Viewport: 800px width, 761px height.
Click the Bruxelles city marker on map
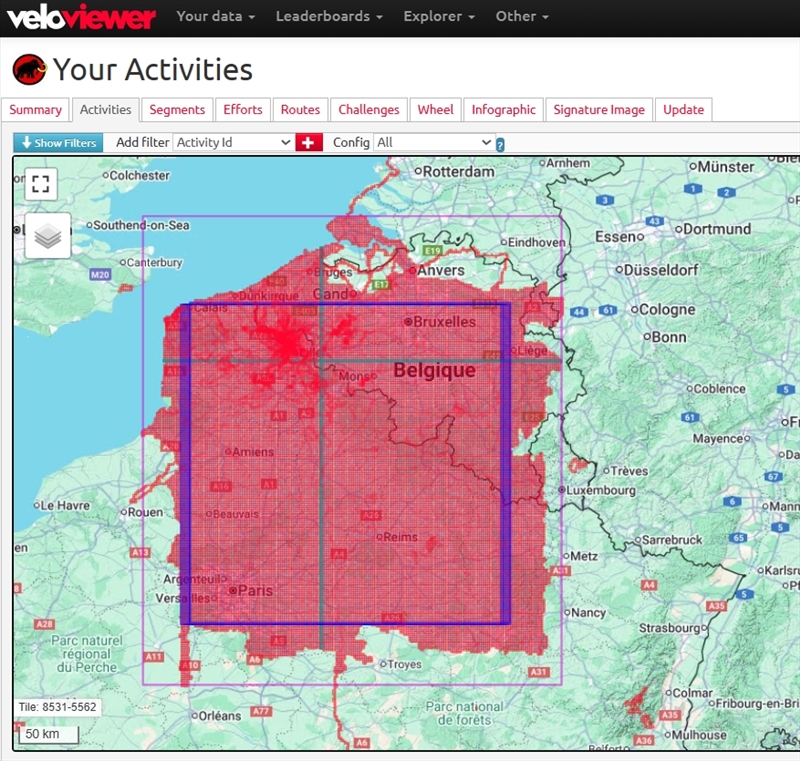point(408,322)
